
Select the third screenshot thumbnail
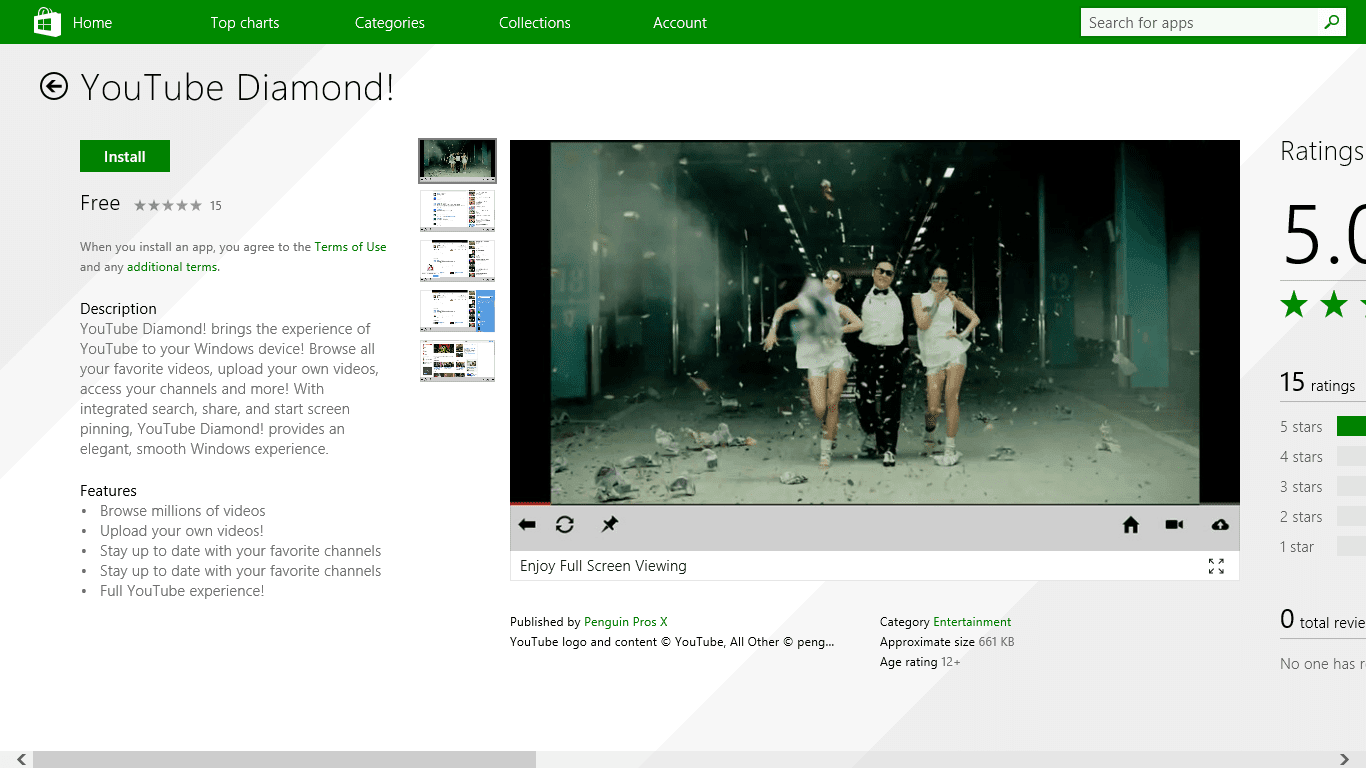pos(457,261)
